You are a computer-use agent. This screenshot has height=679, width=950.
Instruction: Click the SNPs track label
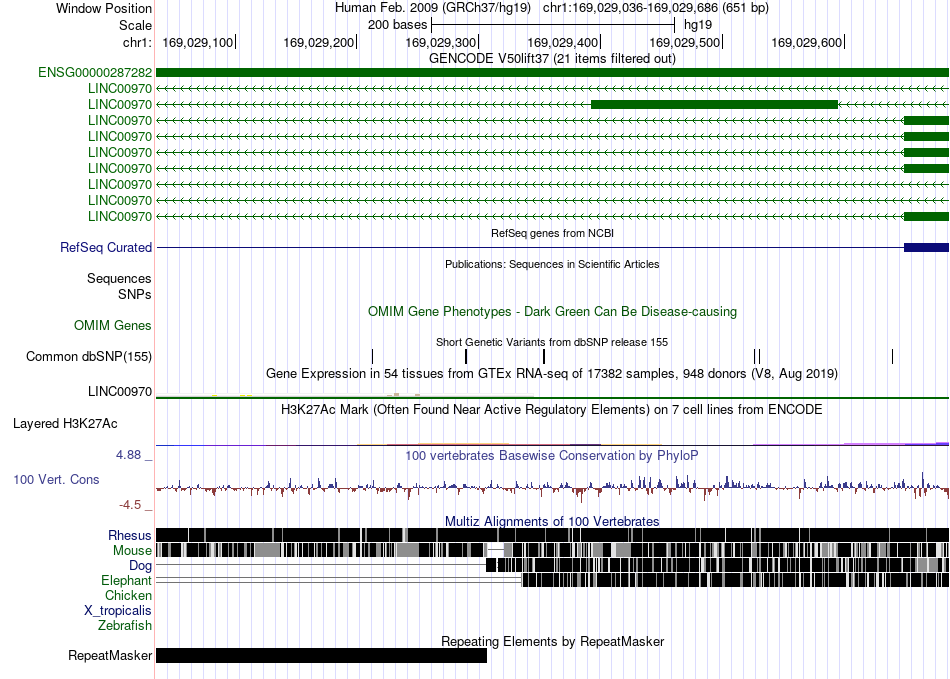135,294
